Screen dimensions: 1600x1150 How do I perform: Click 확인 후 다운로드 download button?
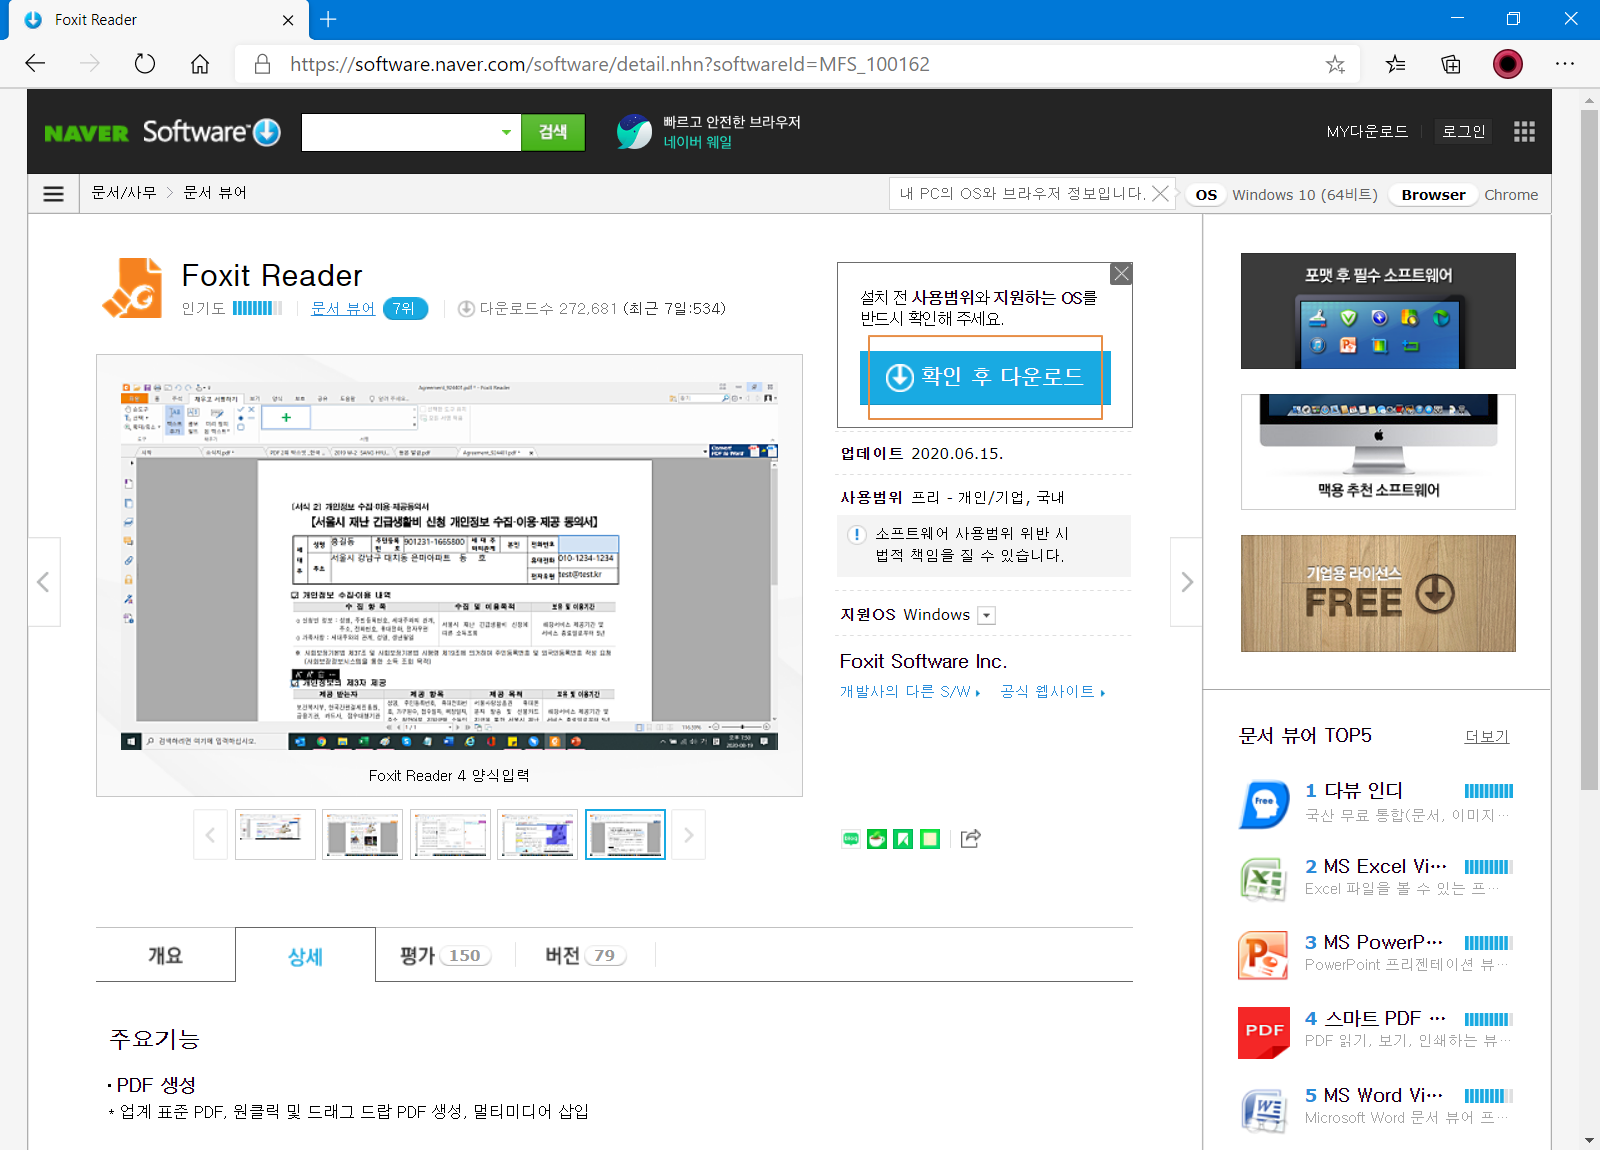coord(985,377)
